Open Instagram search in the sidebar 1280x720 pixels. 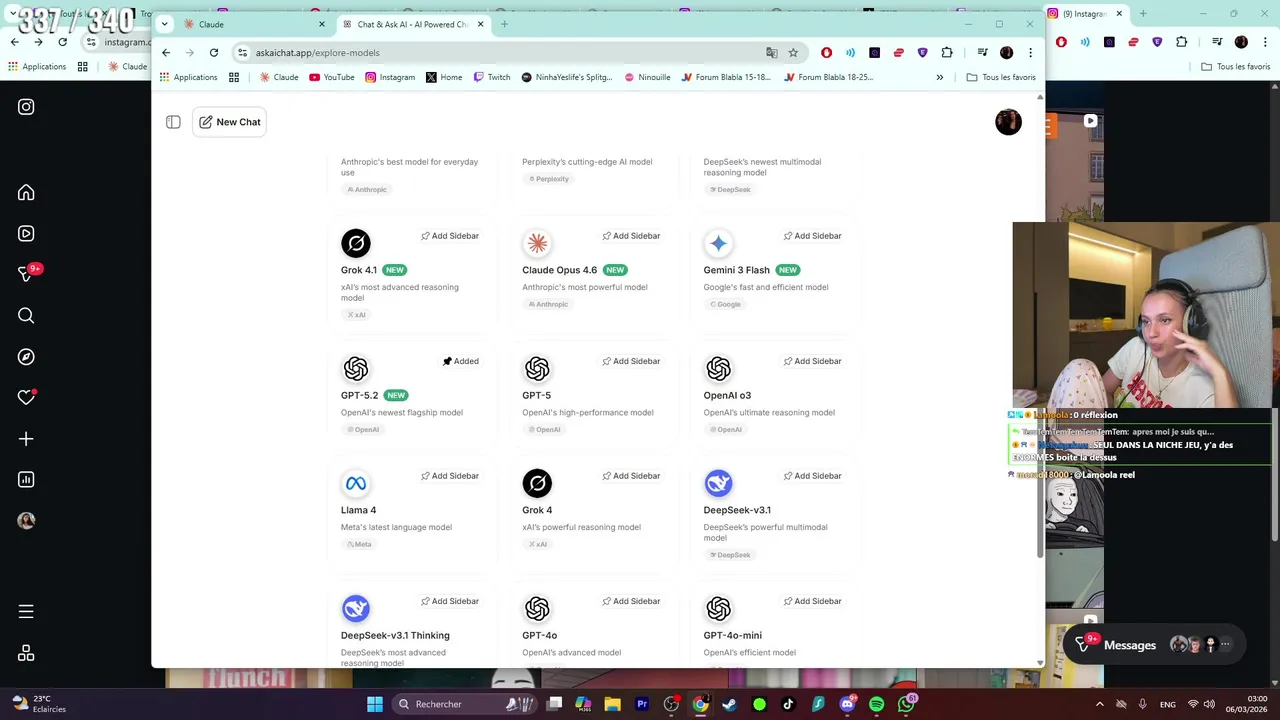coord(26,315)
